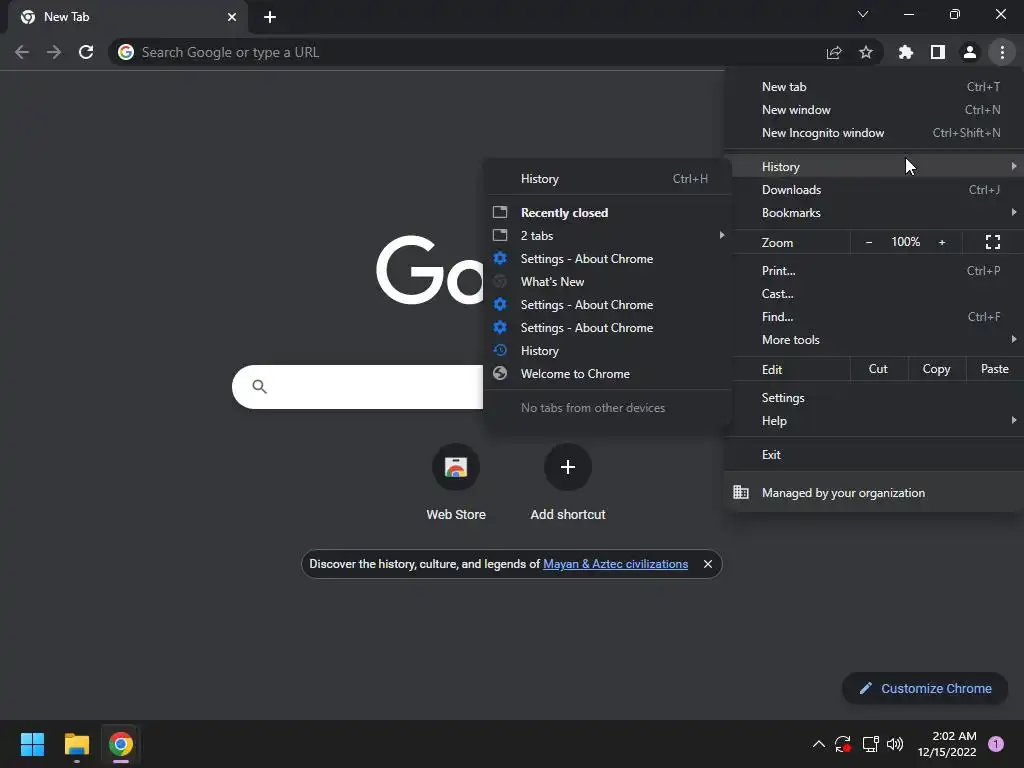
Task: Increase zoom with the plus button
Action: (942, 242)
